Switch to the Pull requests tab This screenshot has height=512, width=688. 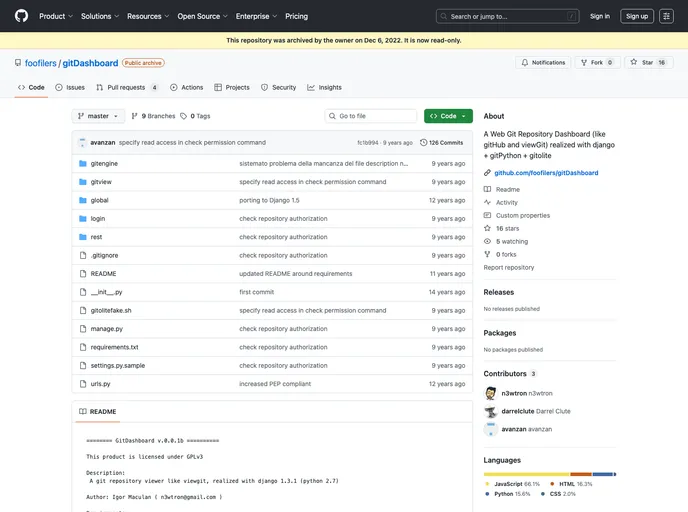tap(127, 88)
